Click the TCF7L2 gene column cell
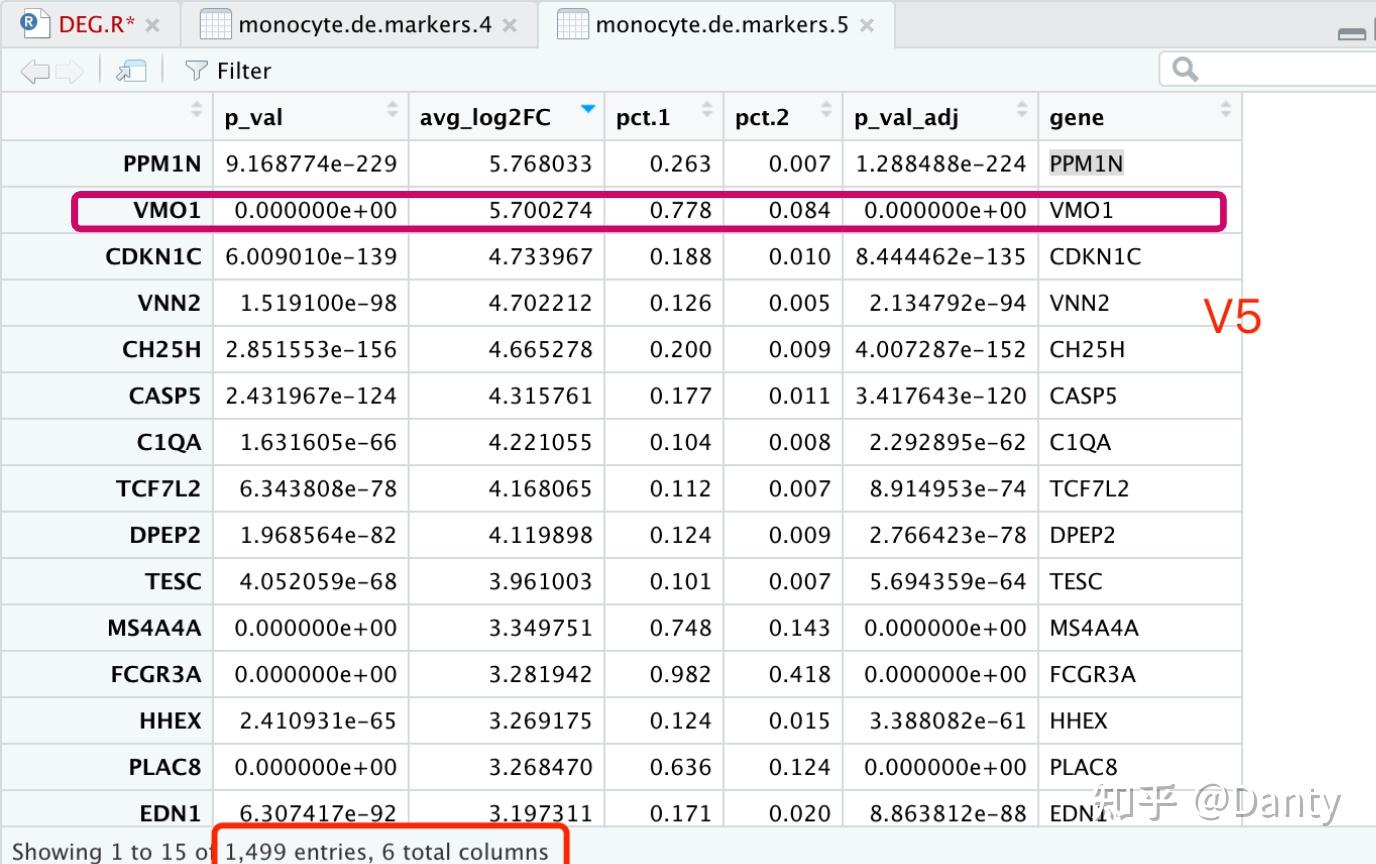This screenshot has height=864, width=1376. [x=1089, y=489]
